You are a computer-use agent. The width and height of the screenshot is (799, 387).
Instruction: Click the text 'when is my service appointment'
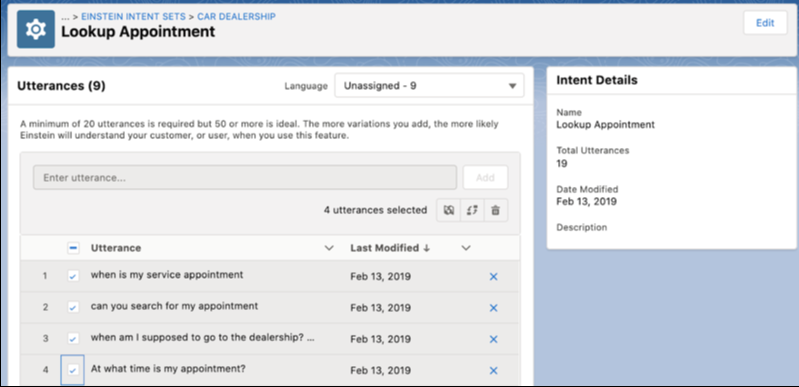pos(167,275)
